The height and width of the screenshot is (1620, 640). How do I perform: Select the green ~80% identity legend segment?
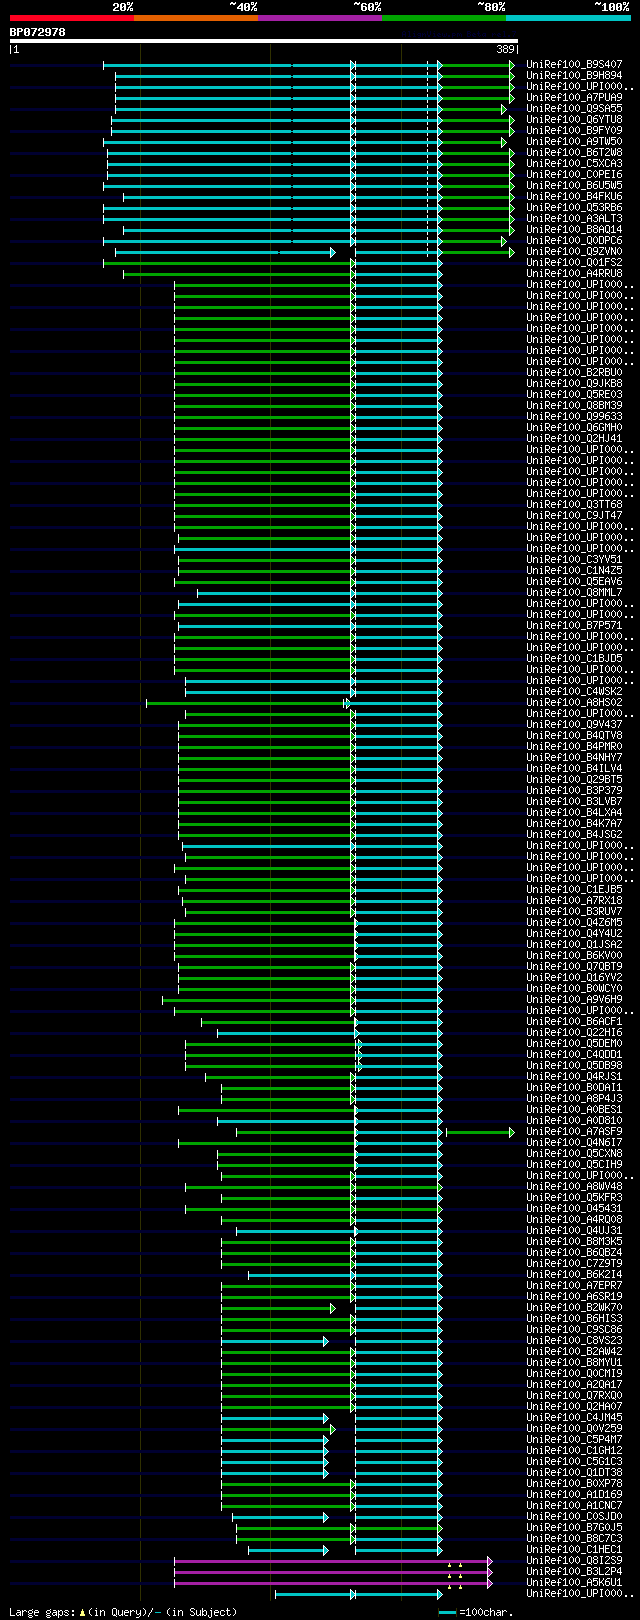point(444,18)
